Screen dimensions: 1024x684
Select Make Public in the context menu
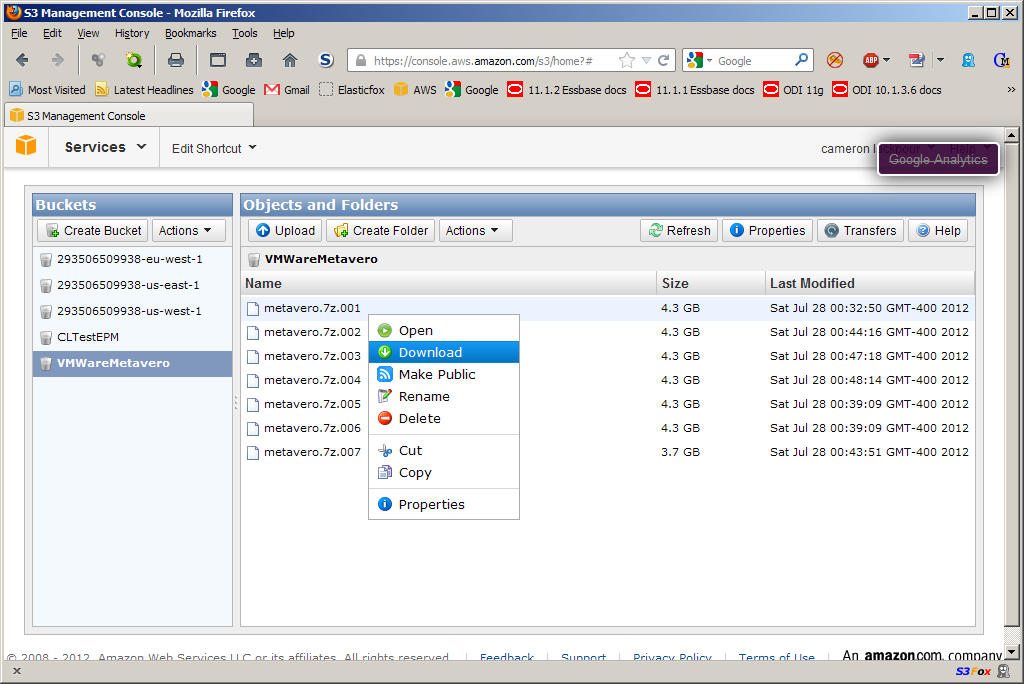[x=444, y=374]
